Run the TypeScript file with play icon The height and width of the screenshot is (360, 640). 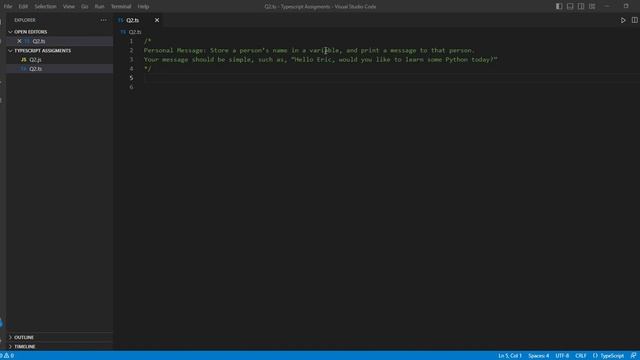click(623, 20)
